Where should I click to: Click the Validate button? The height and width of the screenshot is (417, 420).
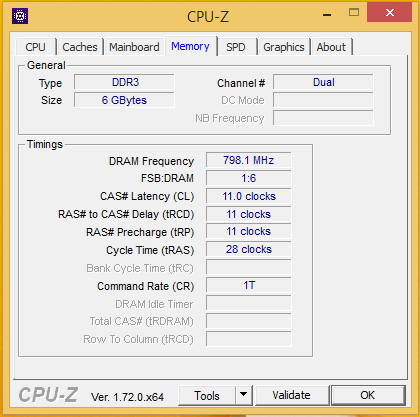click(x=292, y=395)
